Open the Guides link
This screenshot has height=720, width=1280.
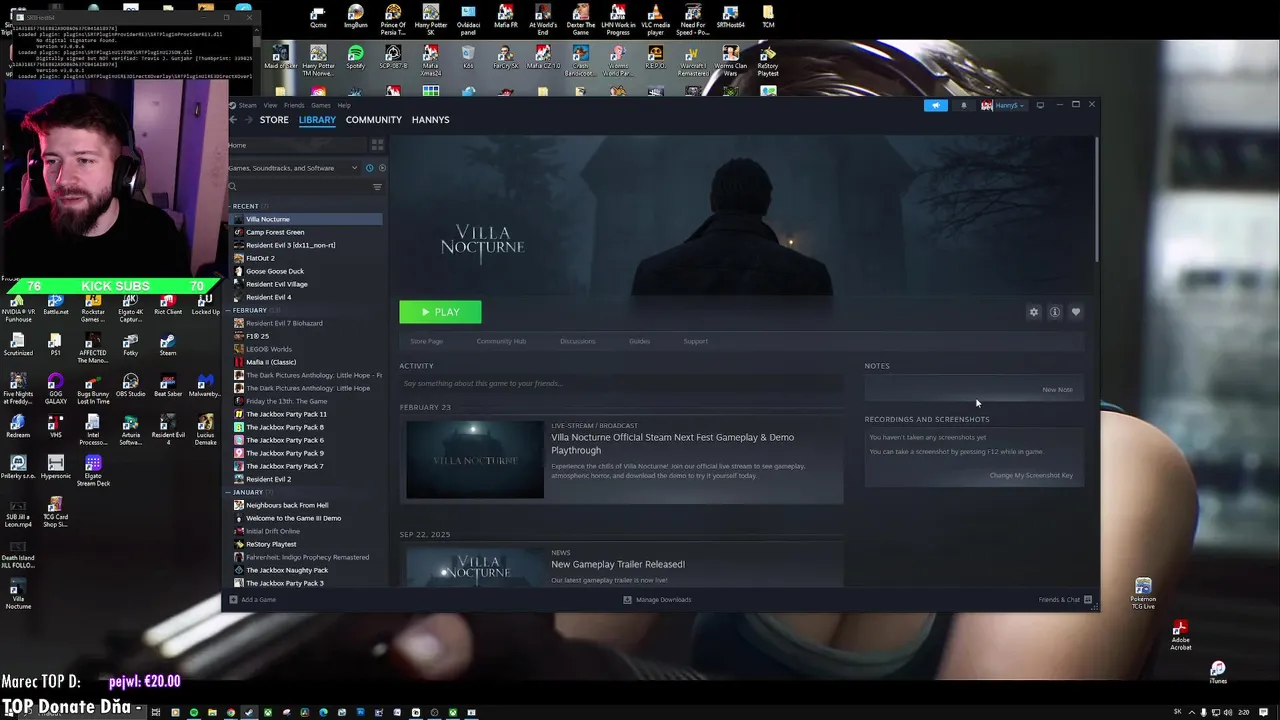[x=639, y=341]
